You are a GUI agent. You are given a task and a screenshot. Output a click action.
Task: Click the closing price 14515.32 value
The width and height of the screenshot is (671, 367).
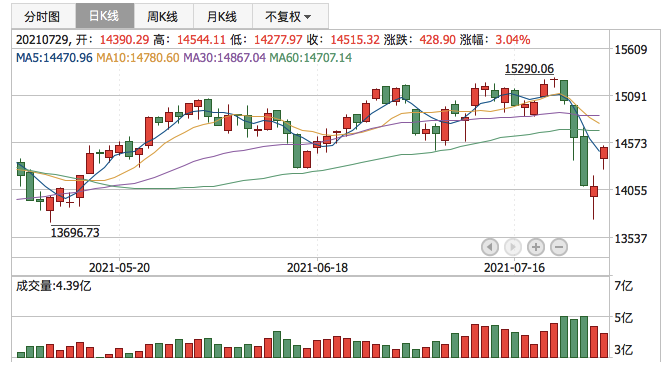355,40
